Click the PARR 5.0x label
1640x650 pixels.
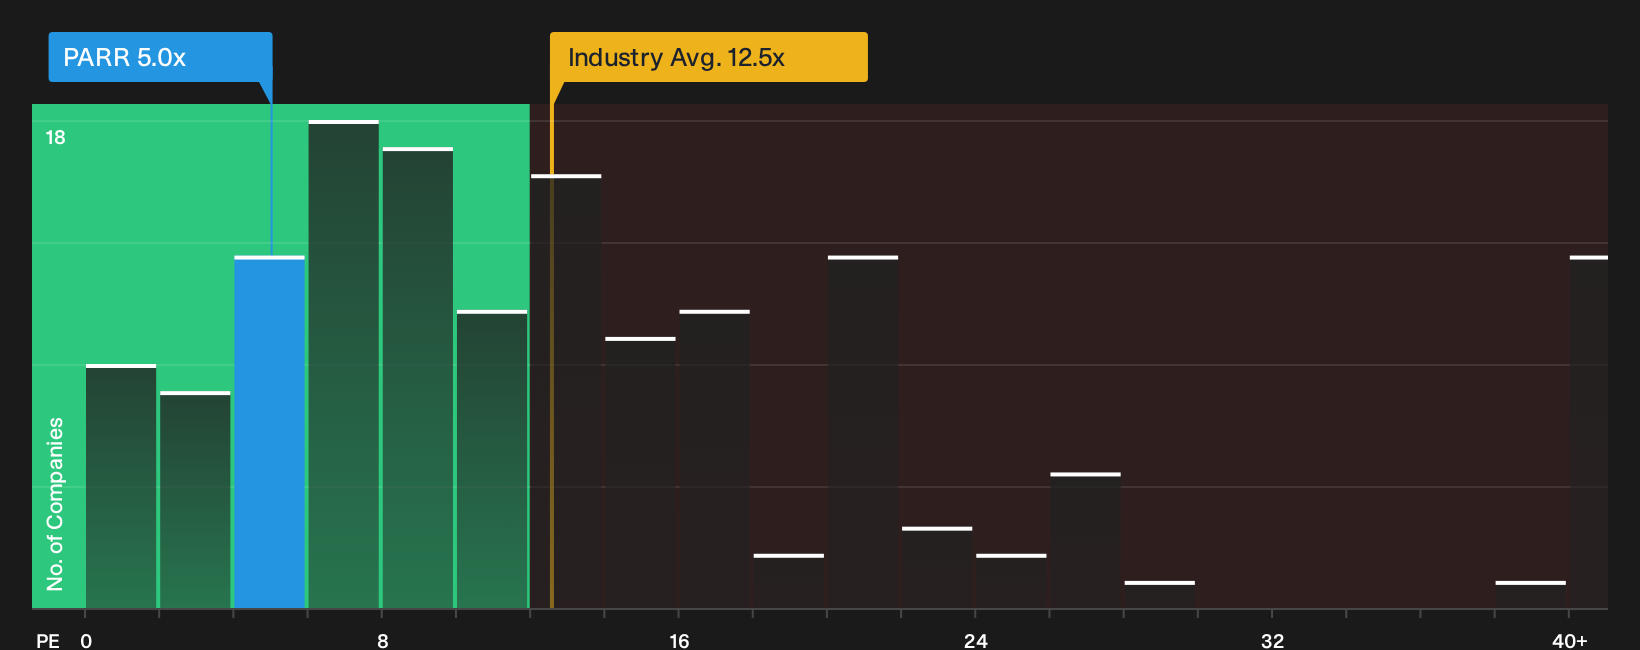(160, 57)
